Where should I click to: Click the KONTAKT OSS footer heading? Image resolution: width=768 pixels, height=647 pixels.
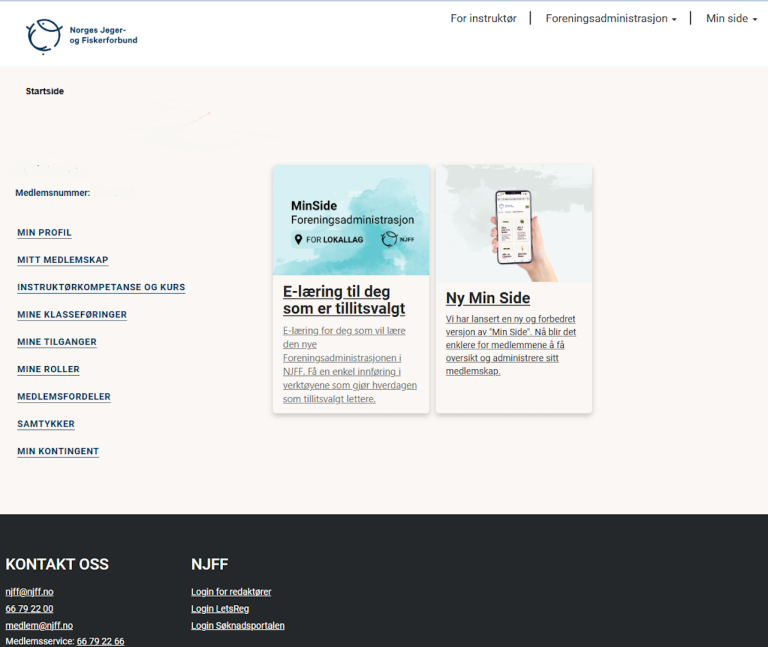[57, 564]
